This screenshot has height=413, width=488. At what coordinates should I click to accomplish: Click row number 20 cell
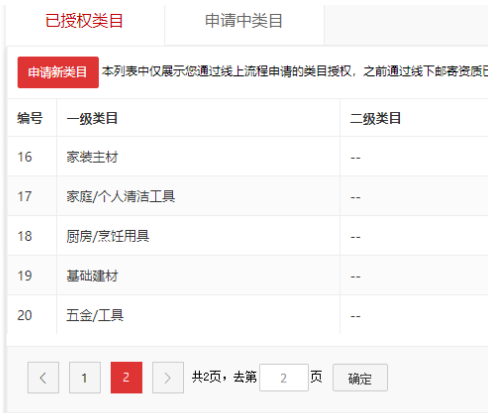32,315
